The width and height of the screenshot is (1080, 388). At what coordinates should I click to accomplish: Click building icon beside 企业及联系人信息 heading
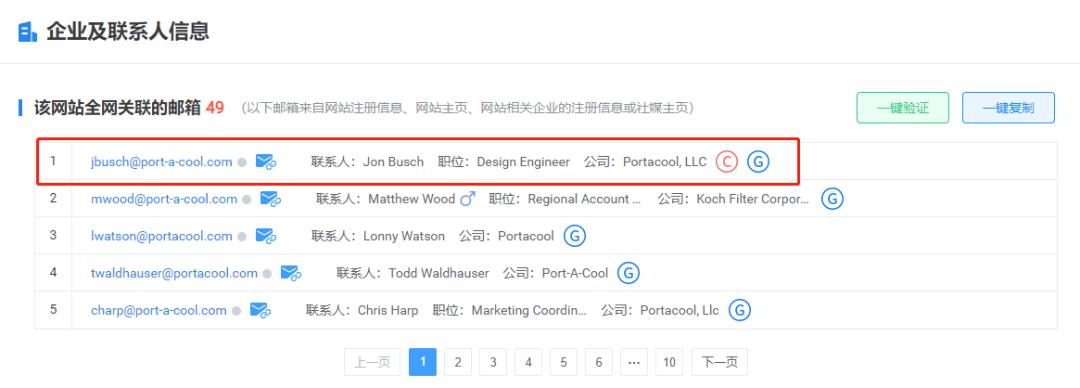click(28, 32)
